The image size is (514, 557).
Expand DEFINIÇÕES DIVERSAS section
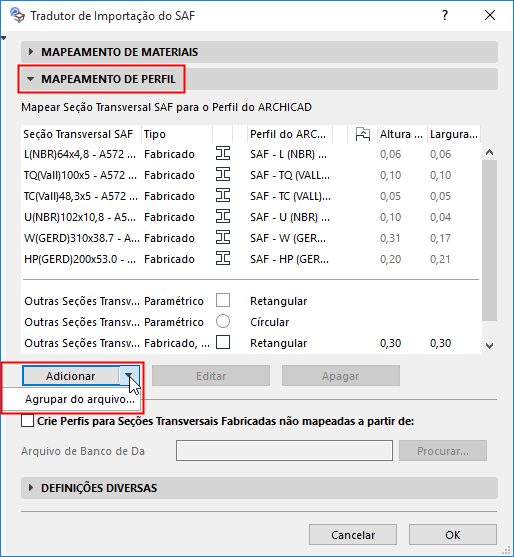coord(259,488)
